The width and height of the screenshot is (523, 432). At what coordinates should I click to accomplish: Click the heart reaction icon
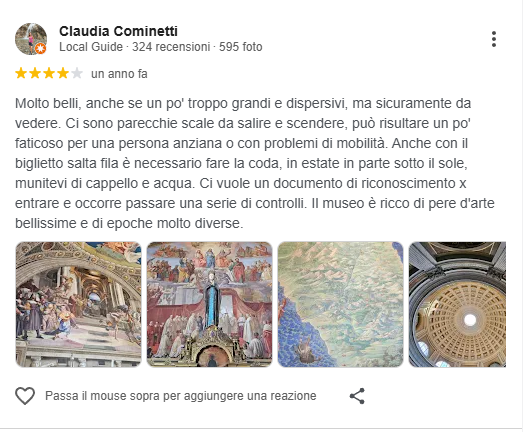click(25, 396)
